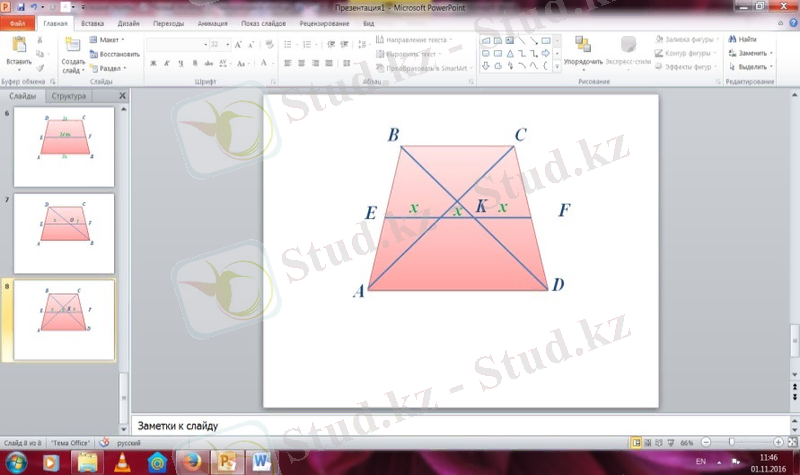Viewport: 800px width, 475px height.
Task: Open the Вставка ribbon tab
Action: (92, 22)
